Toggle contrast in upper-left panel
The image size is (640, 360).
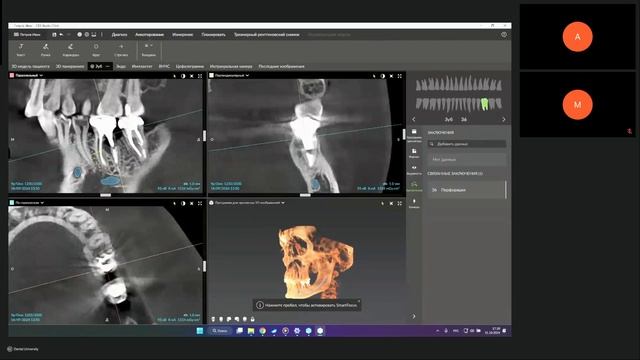point(183,76)
